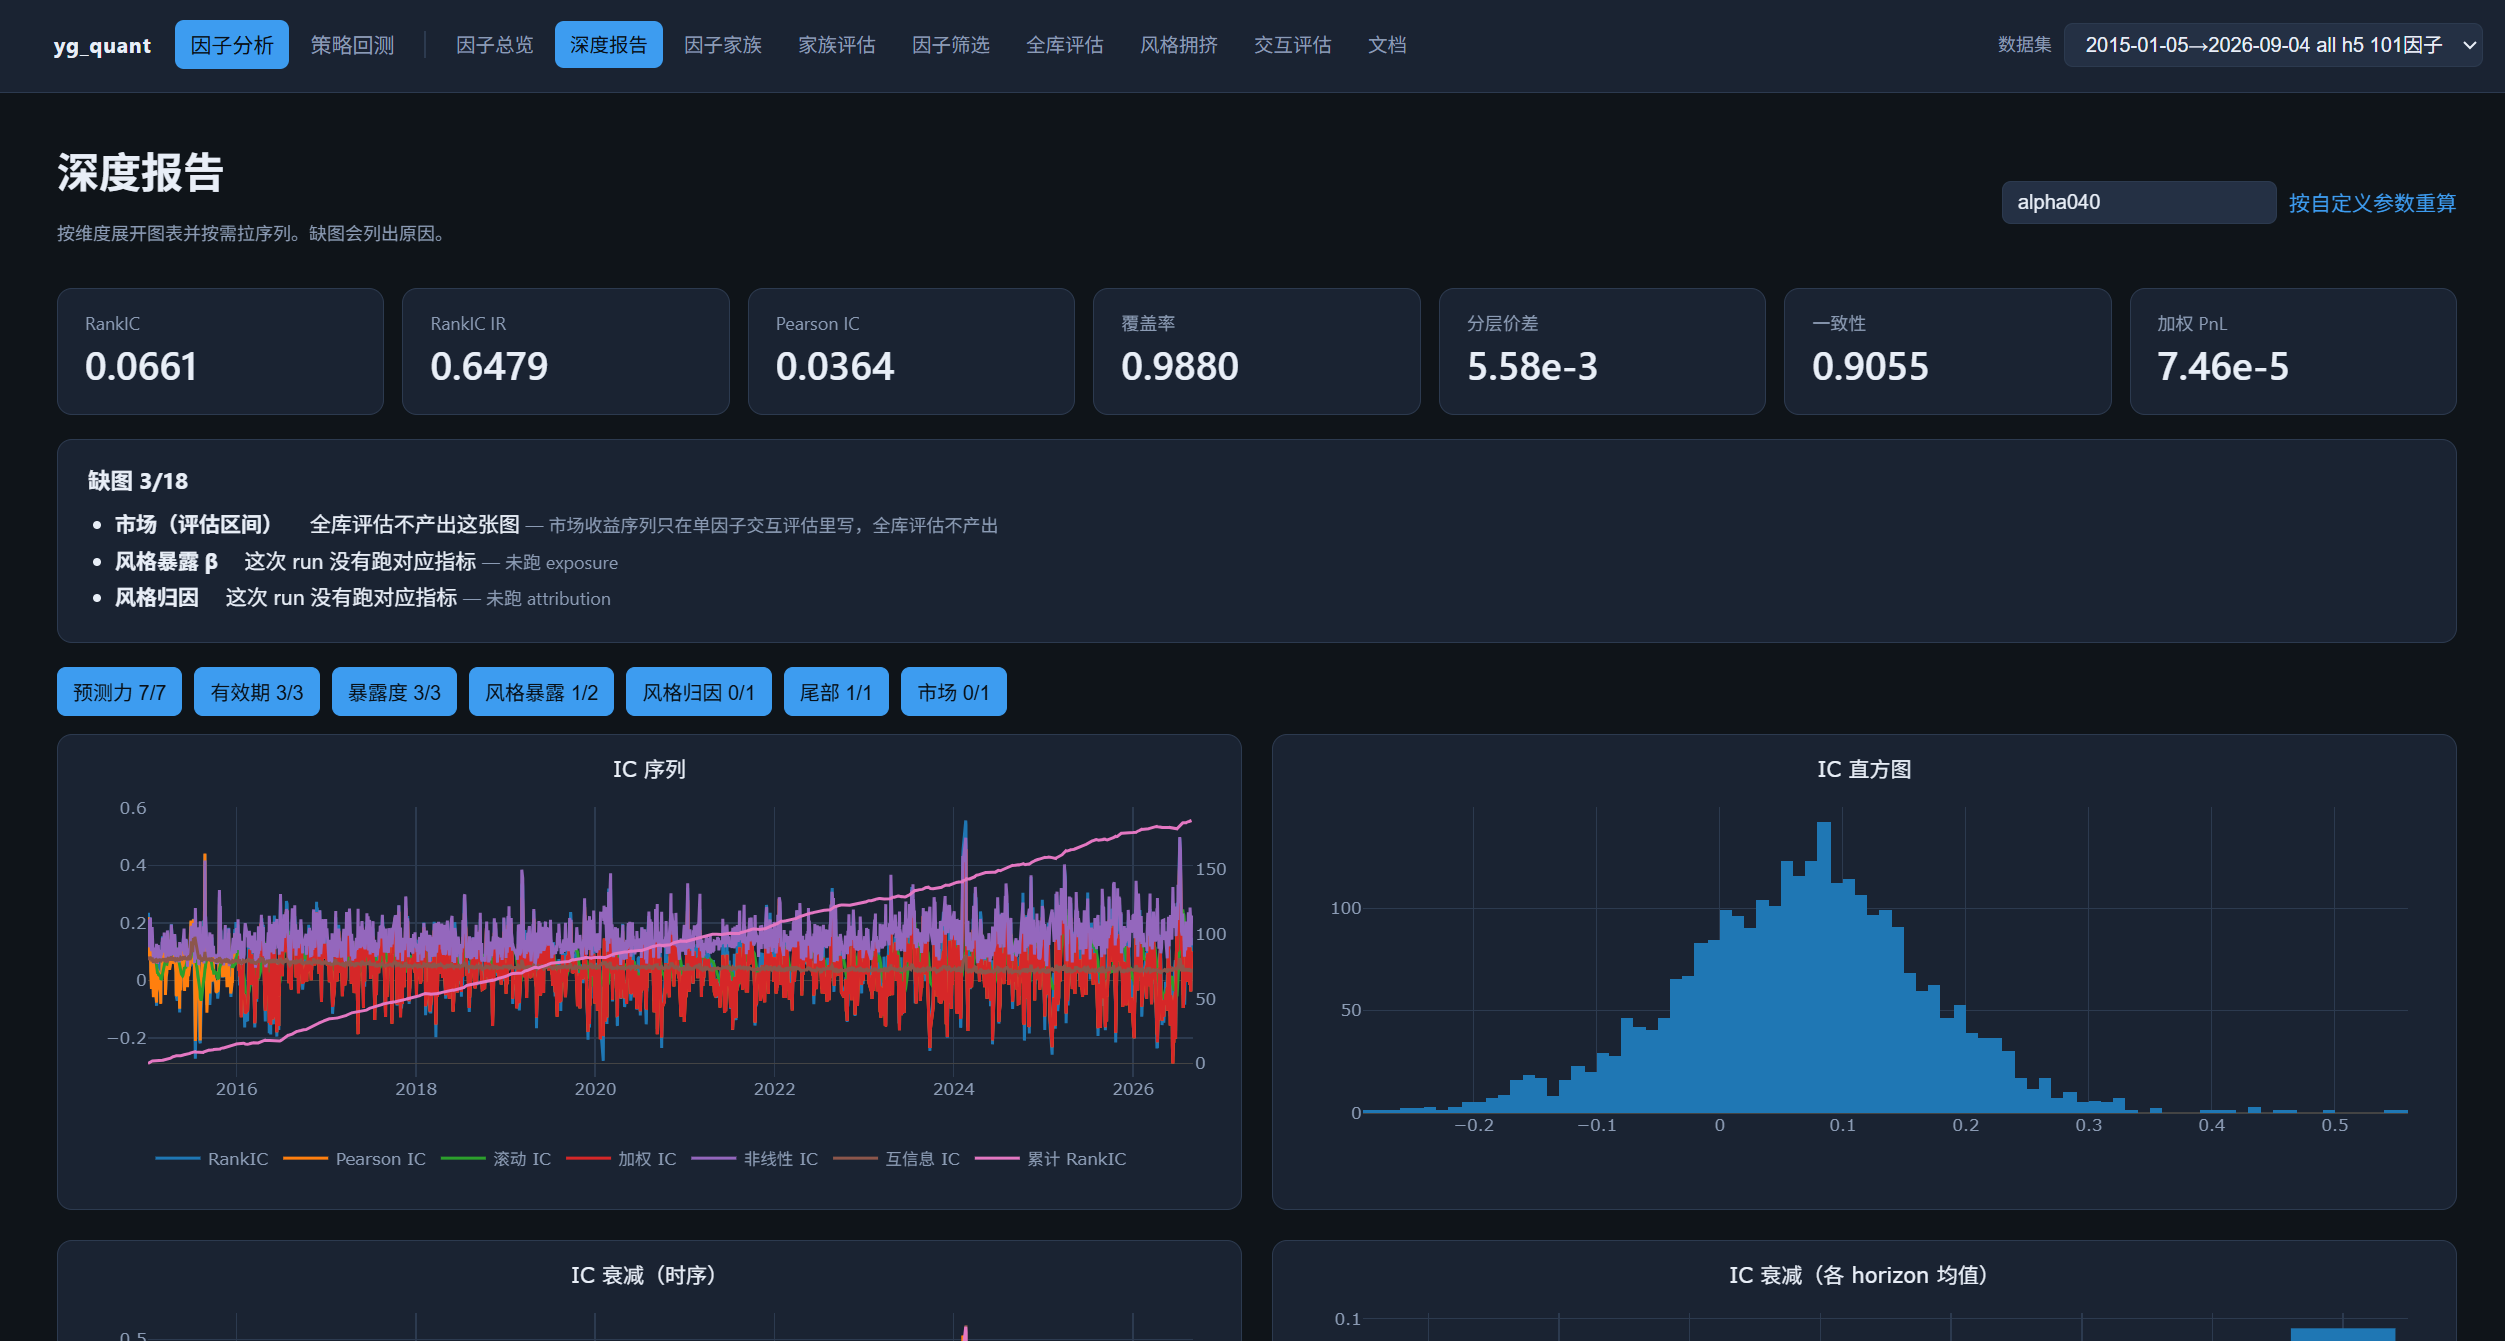Toggle the 有效期 3/3 dimension chip
Screen dimensions: 2505x1341
256,692
